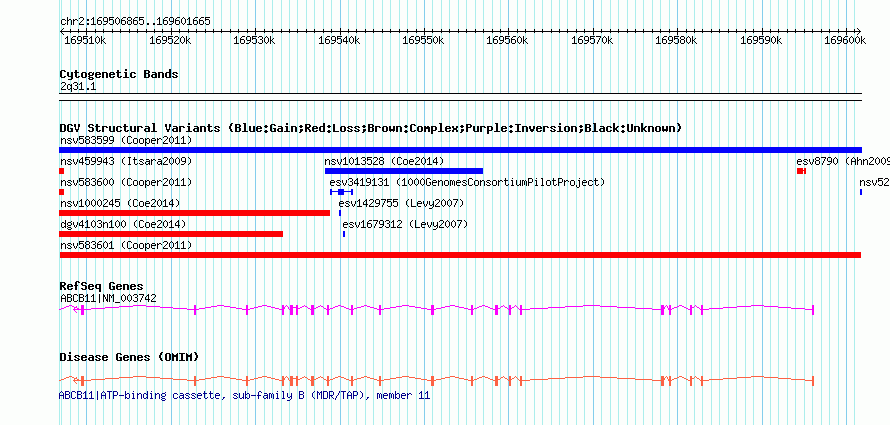Select the blue nsv1013528 gain bar
The image size is (890, 425).
point(404,171)
